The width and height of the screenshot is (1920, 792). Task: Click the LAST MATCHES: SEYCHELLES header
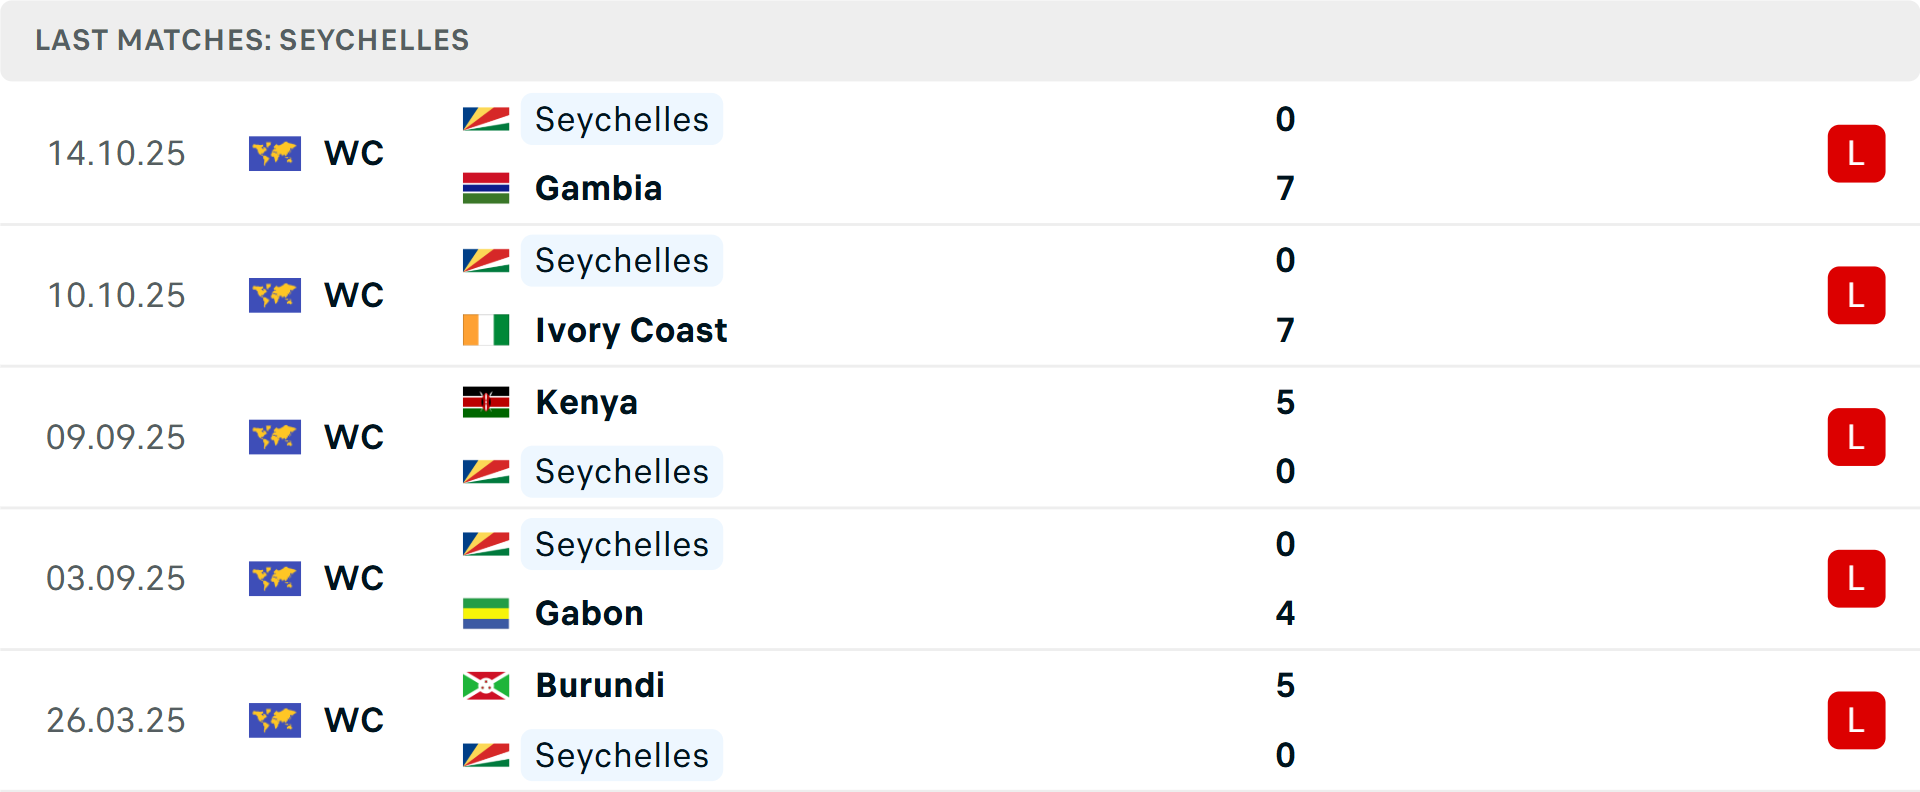[252, 41]
